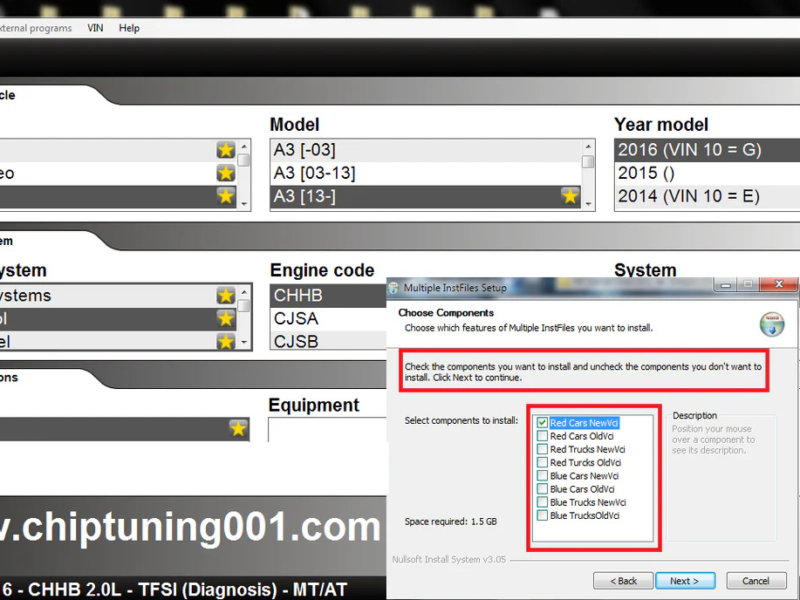Click the star icon beside A3 [13-]
Screen dimensions: 800x600
coord(570,196)
